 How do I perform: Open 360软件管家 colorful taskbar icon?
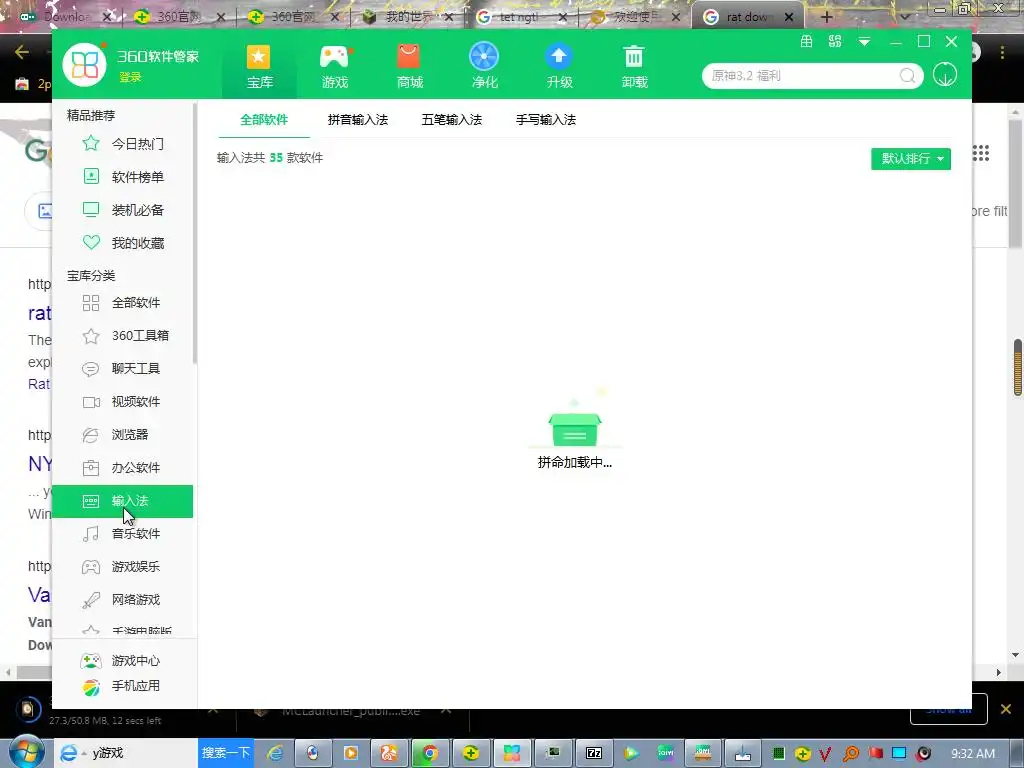point(511,754)
